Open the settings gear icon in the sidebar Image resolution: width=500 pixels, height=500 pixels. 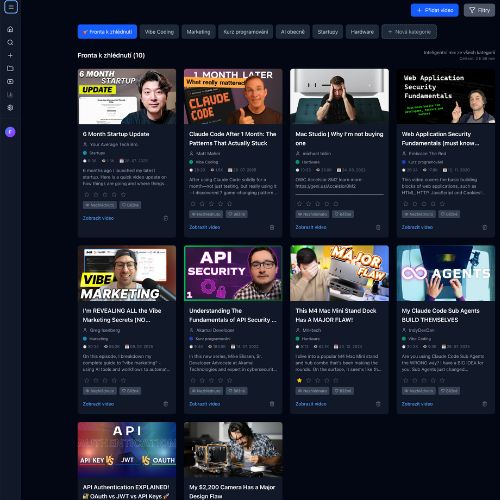coord(10,107)
